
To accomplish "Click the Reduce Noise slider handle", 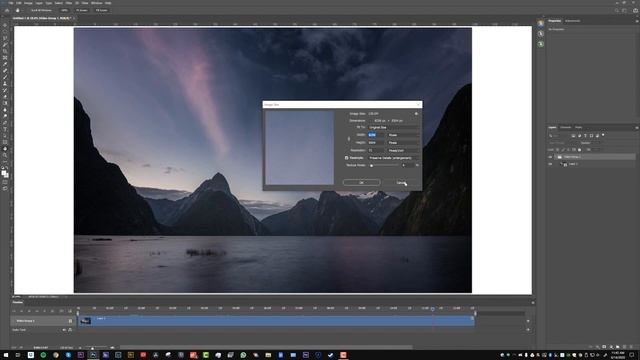I will pyautogui.click(x=371, y=165).
